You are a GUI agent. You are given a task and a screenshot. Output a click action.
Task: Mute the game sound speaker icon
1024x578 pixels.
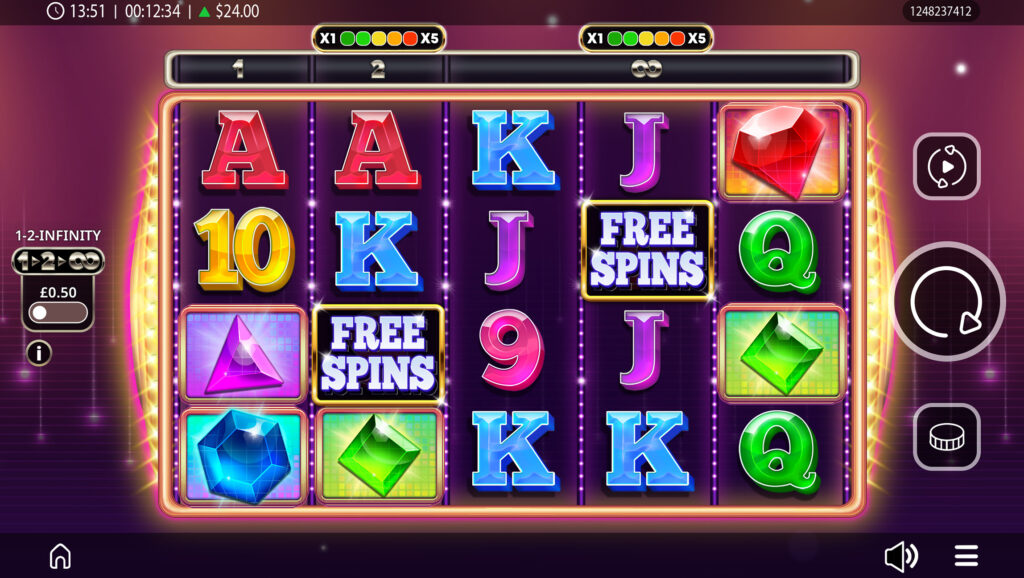[x=901, y=556]
